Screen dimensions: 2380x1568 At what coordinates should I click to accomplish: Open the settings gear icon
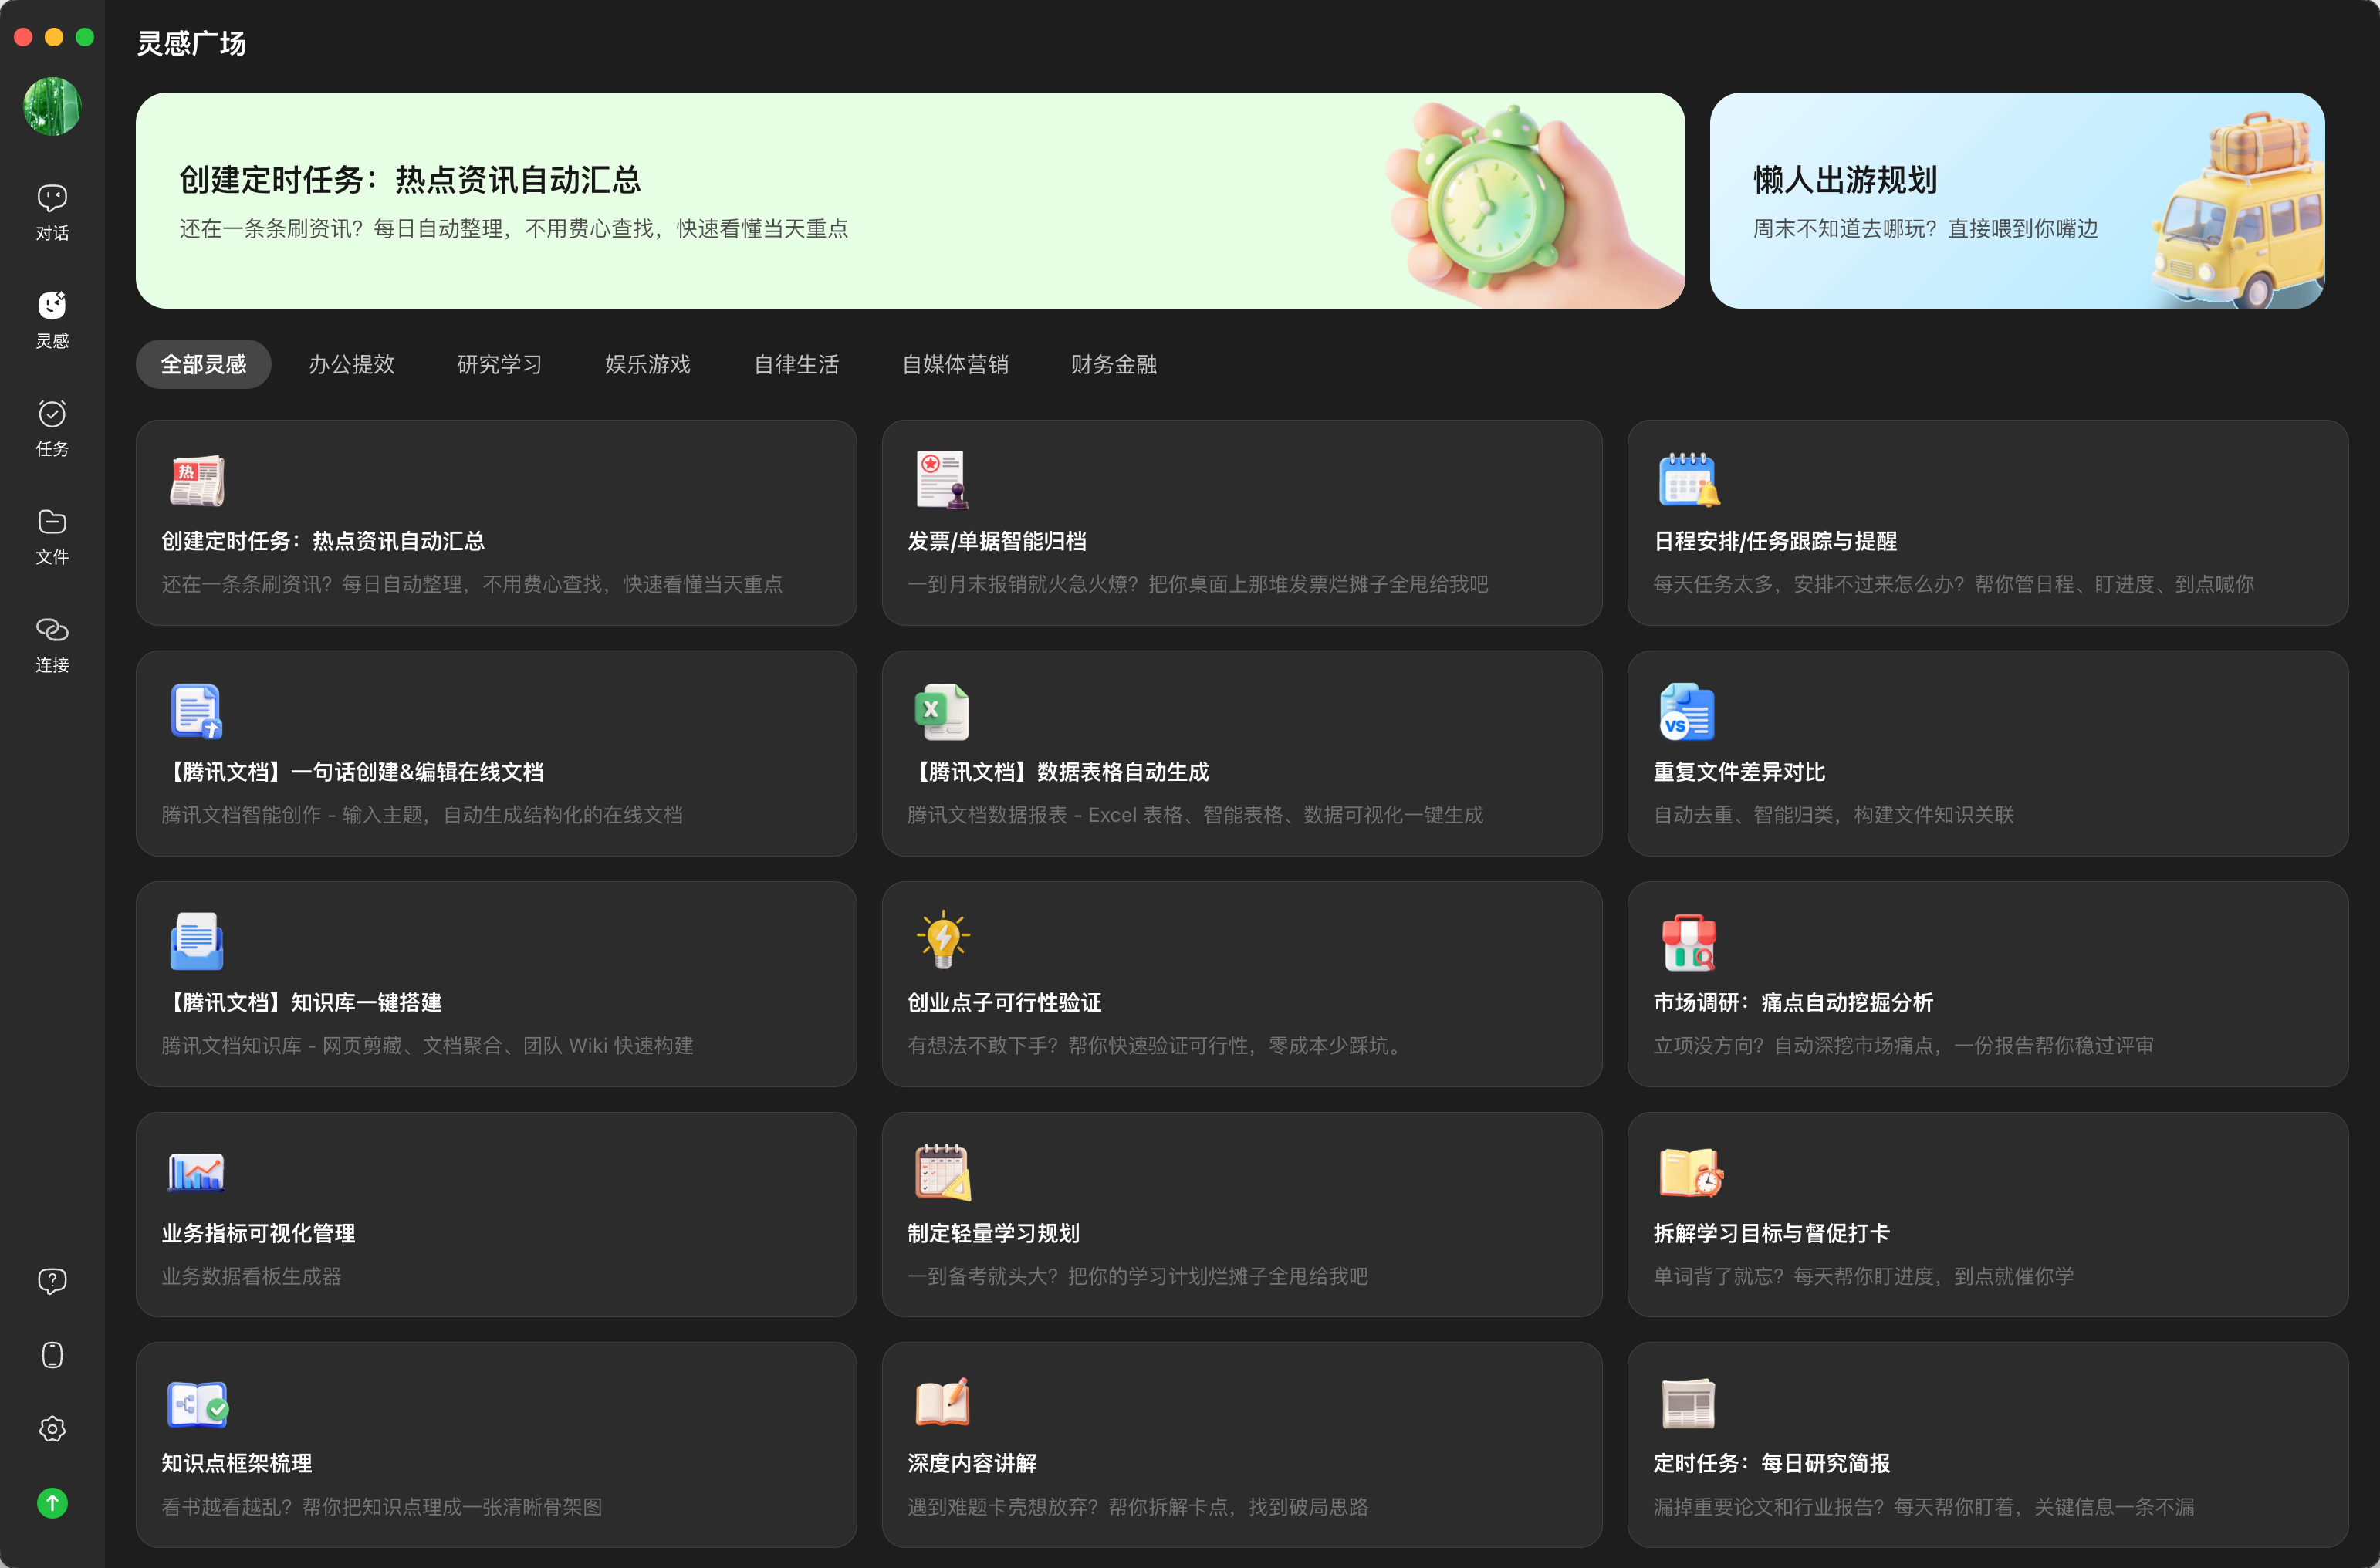52,1429
